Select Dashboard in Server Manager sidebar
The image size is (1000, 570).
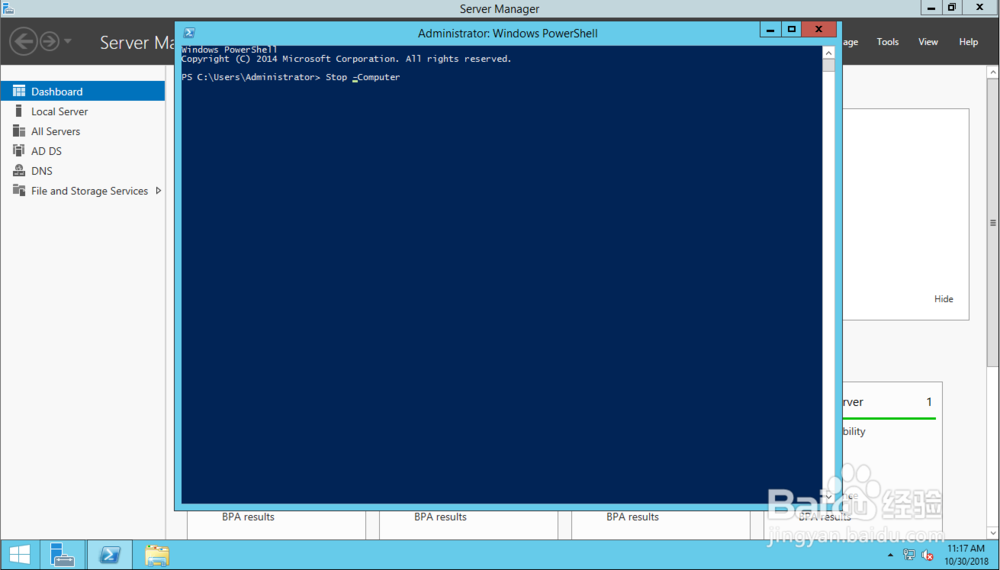(82, 91)
